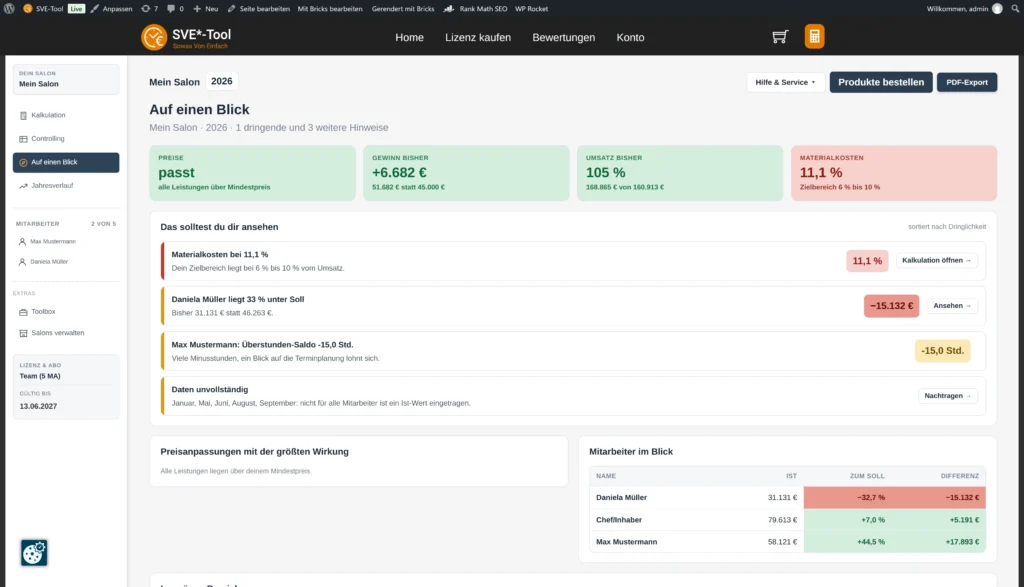Click the Produkte bestellen button
This screenshot has width=1024, height=587.
click(881, 82)
